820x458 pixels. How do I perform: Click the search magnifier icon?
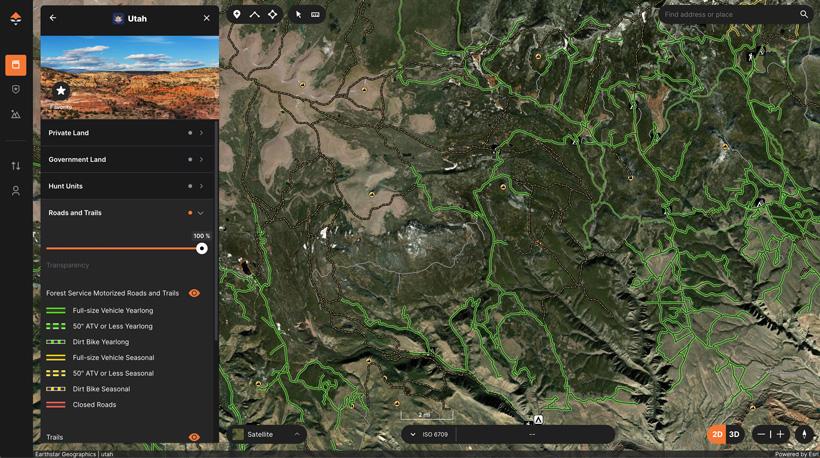tap(804, 15)
